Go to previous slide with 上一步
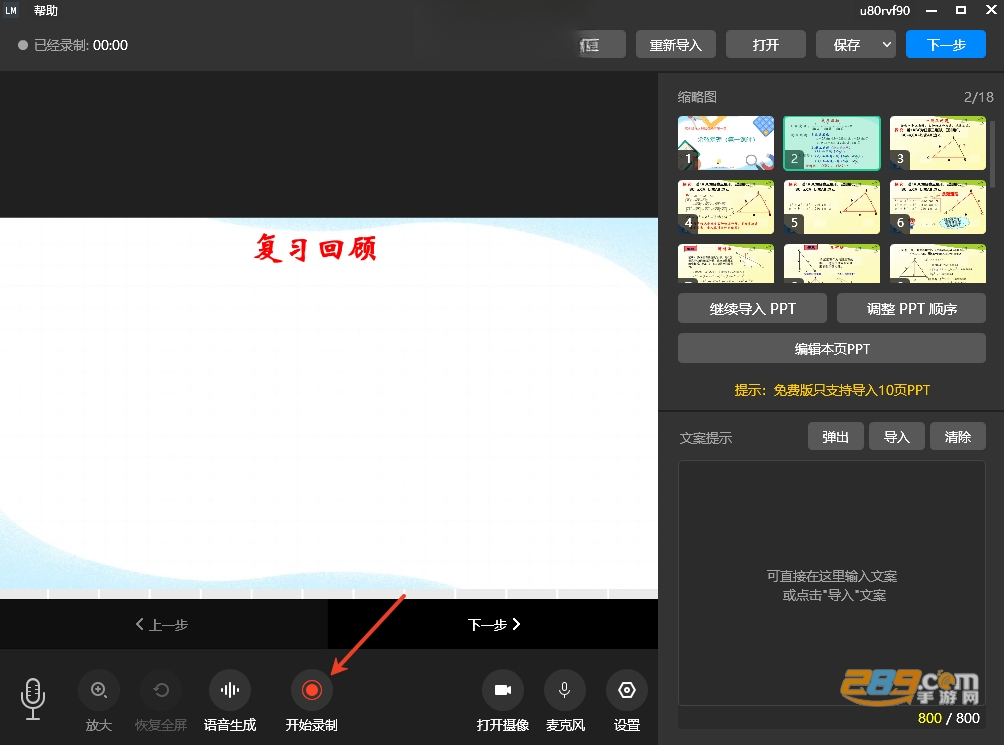Screen dimensions: 1004x745 [x=163, y=624]
